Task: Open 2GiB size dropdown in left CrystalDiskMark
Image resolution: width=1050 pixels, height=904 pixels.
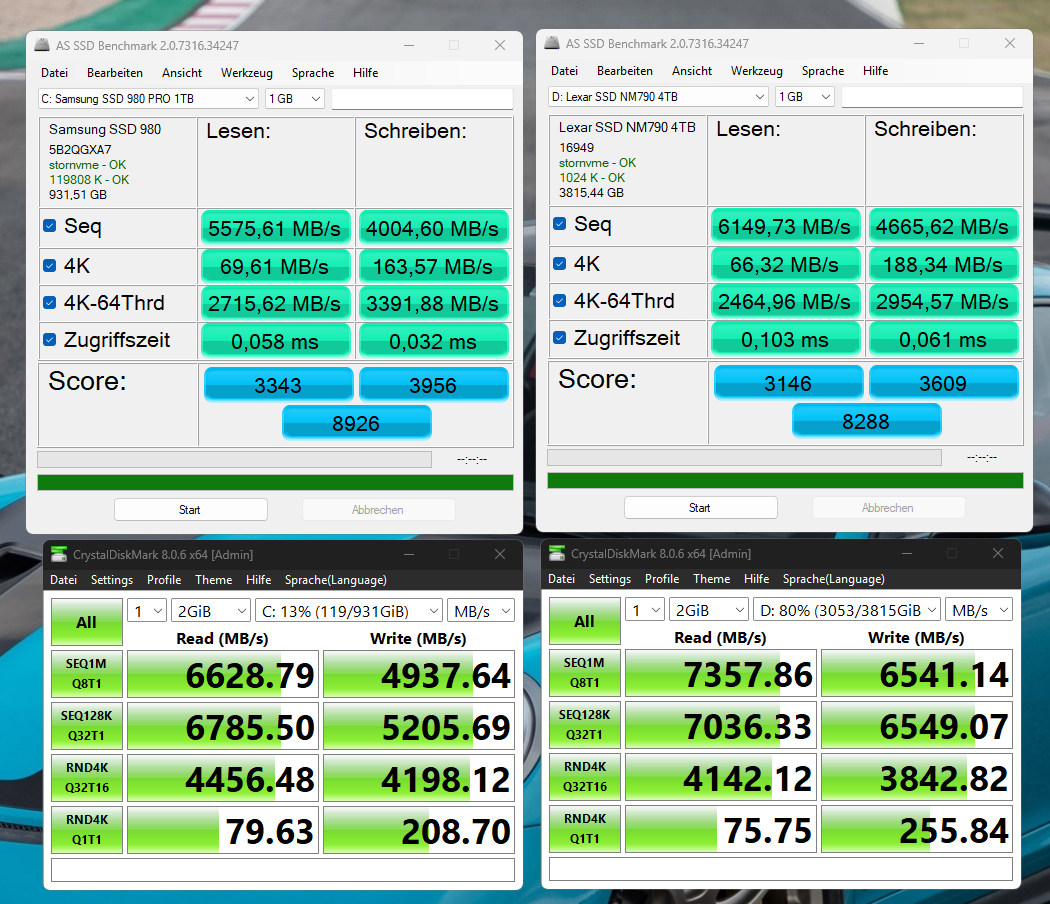Action: (211, 611)
